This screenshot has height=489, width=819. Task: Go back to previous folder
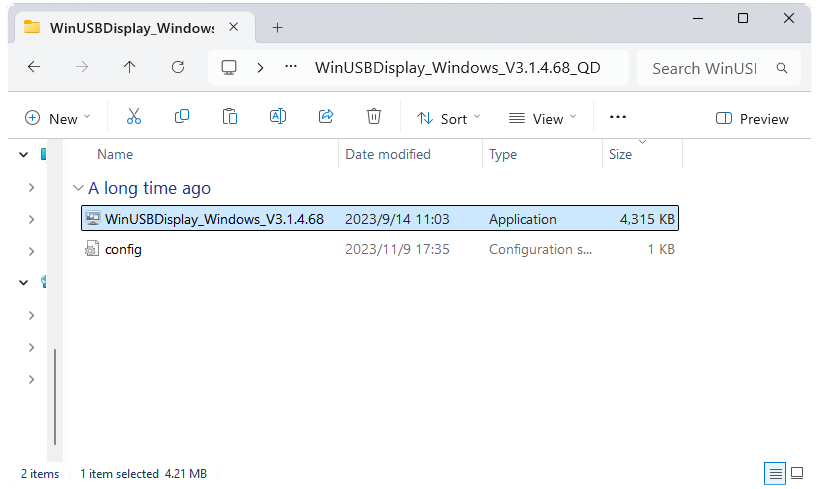click(x=34, y=68)
